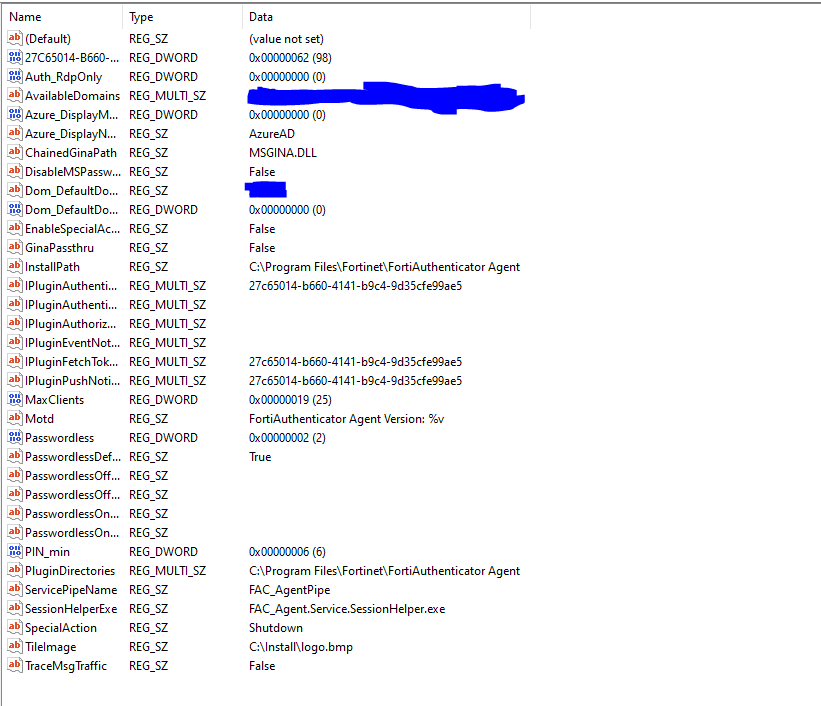Select the "TileImage" value name
Screen dimensions: 821x706
click(x=50, y=647)
